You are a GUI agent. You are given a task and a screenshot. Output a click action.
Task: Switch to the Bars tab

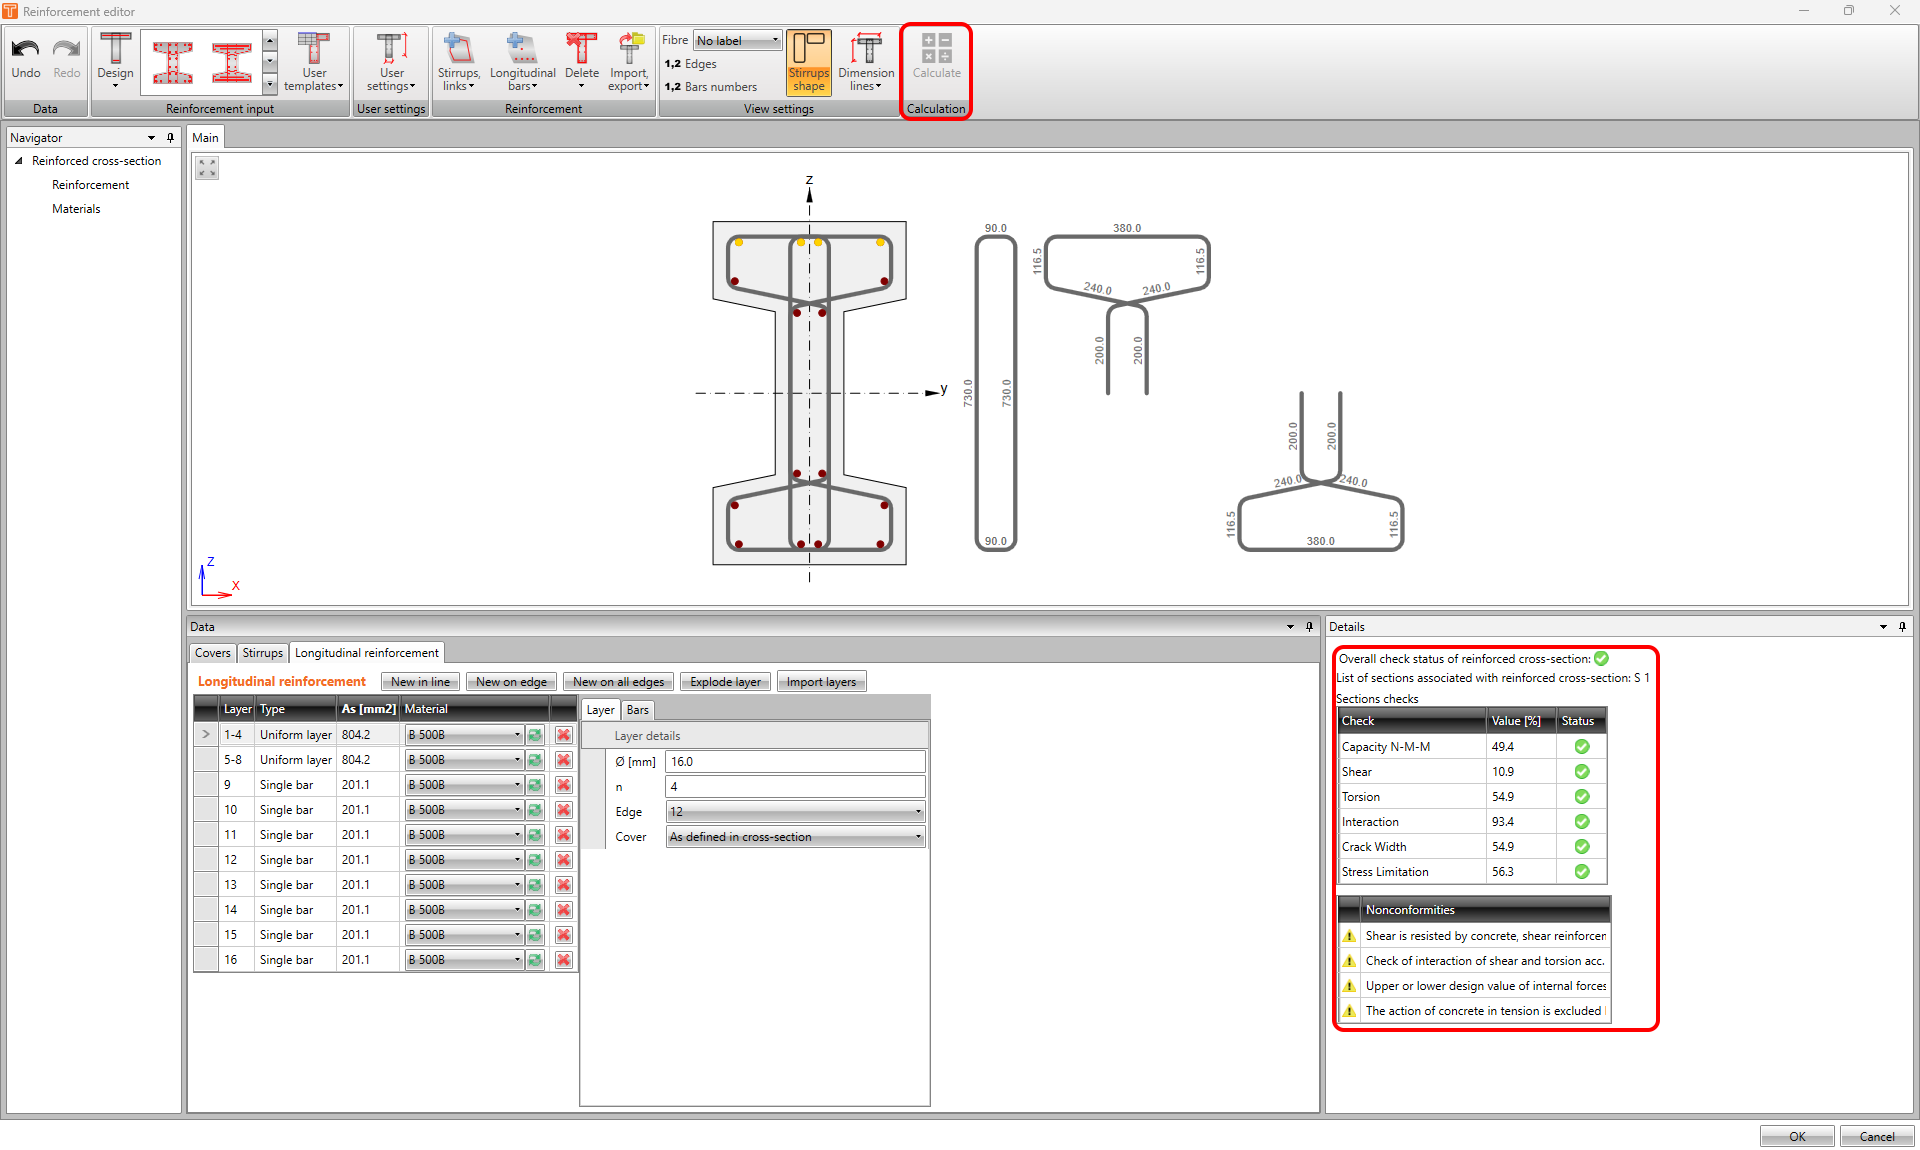(x=637, y=710)
